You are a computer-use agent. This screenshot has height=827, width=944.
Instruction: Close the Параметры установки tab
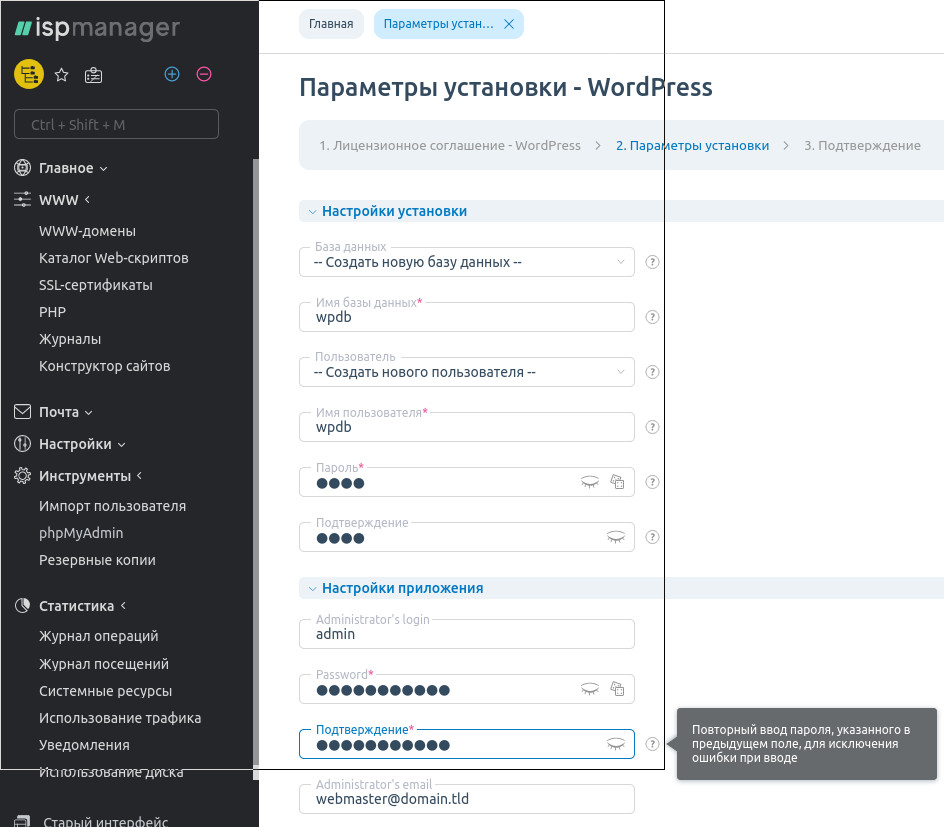click(x=509, y=24)
